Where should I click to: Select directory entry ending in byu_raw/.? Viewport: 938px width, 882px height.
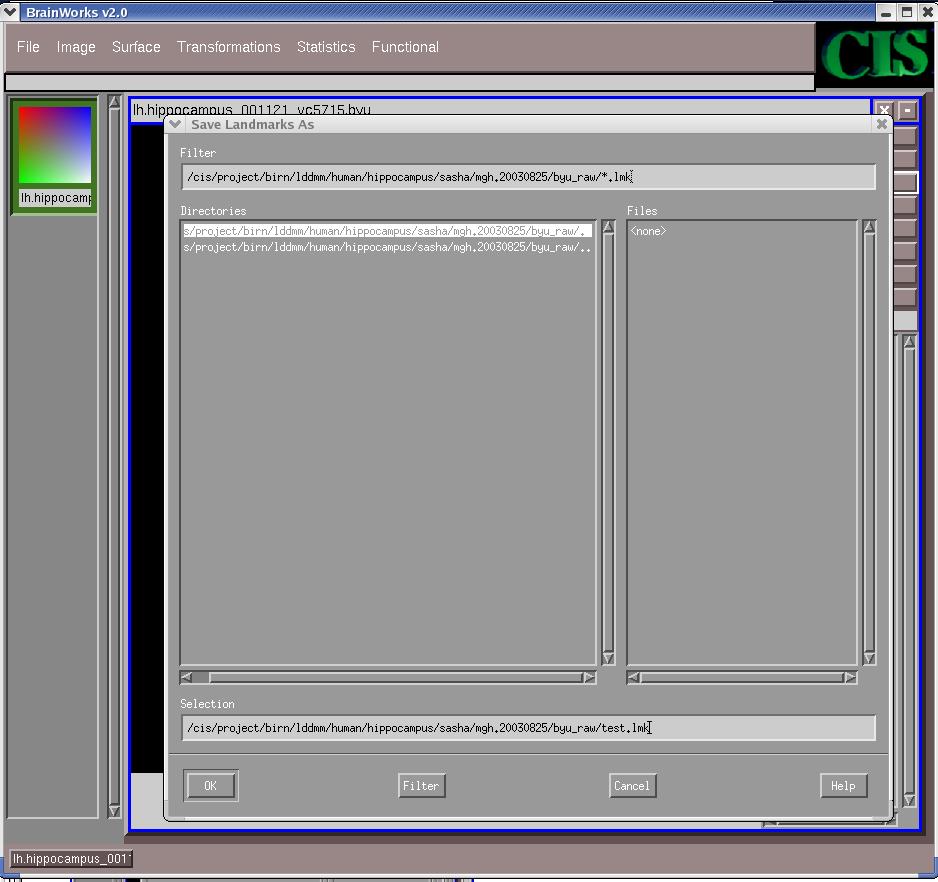coord(388,231)
